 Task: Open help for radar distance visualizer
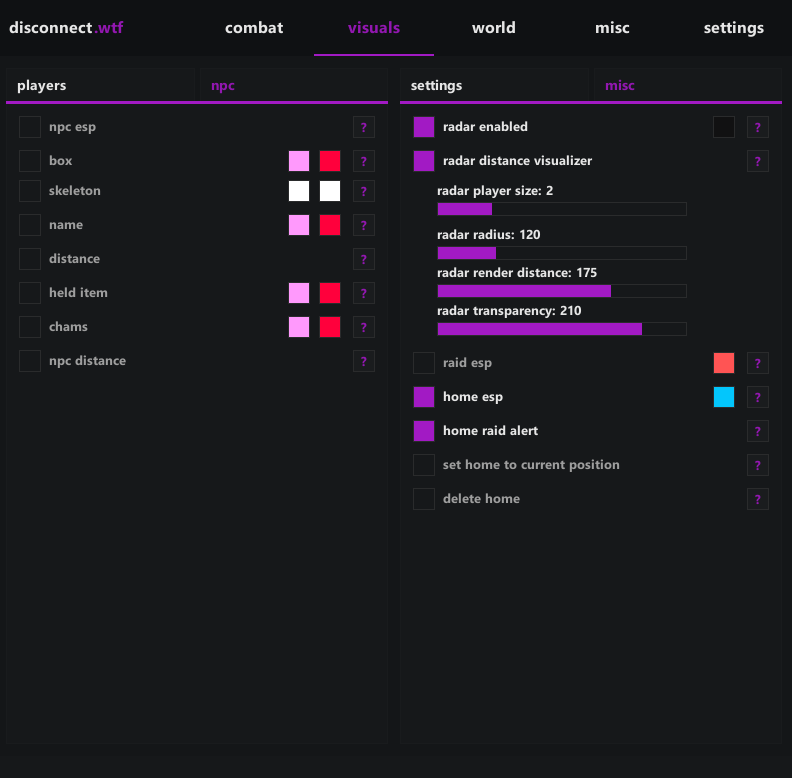click(x=758, y=161)
